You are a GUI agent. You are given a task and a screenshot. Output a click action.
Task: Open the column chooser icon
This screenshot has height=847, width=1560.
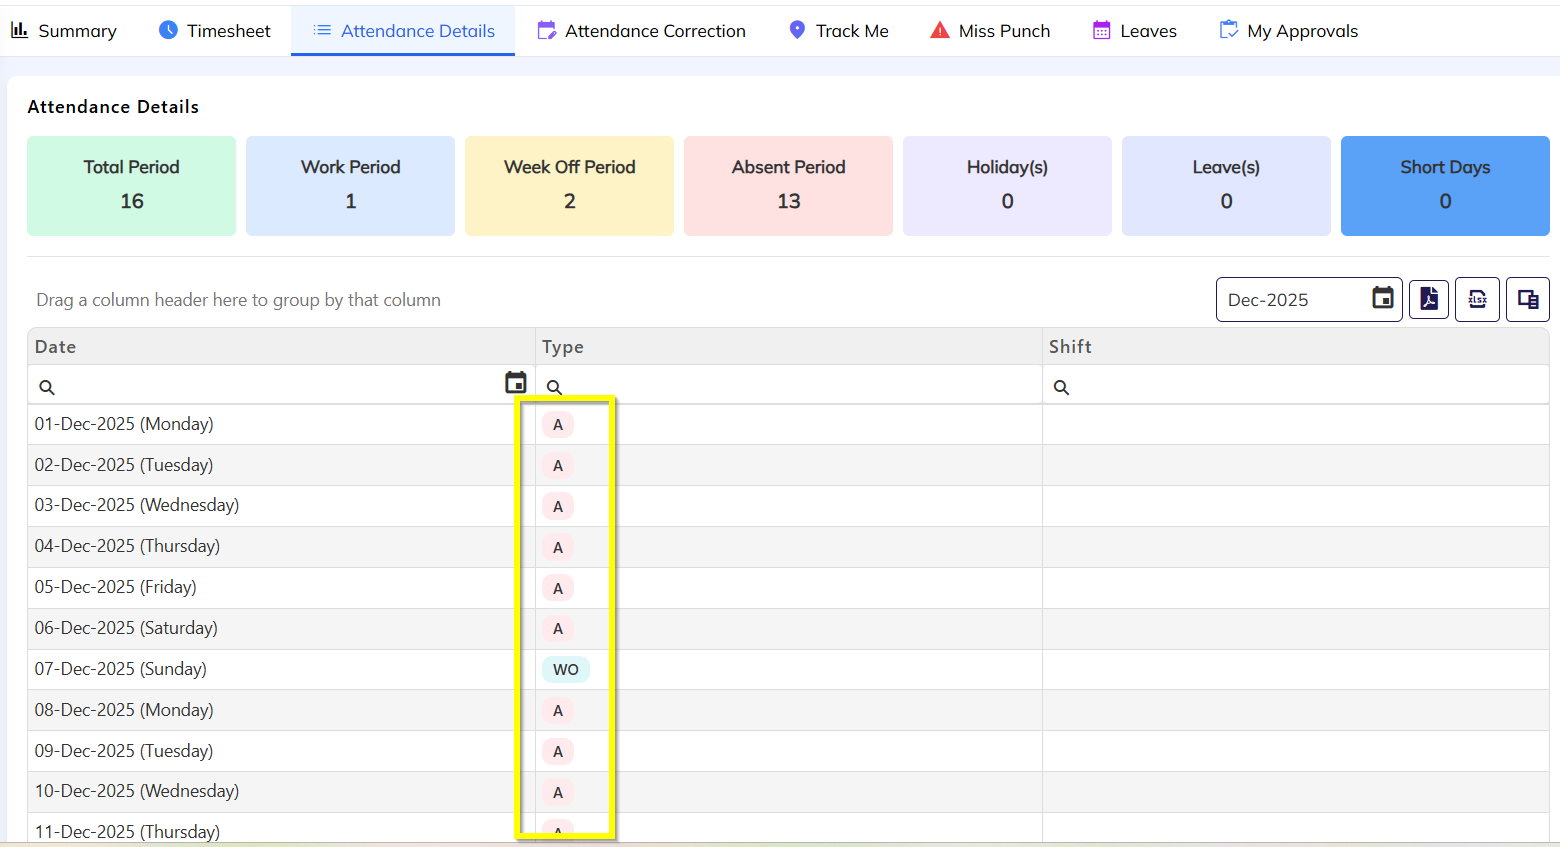click(1527, 299)
